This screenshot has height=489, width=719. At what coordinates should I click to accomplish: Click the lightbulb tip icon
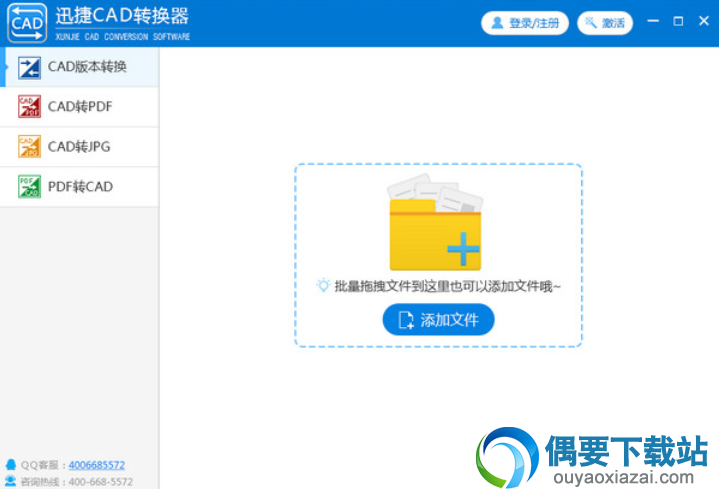click(x=323, y=286)
